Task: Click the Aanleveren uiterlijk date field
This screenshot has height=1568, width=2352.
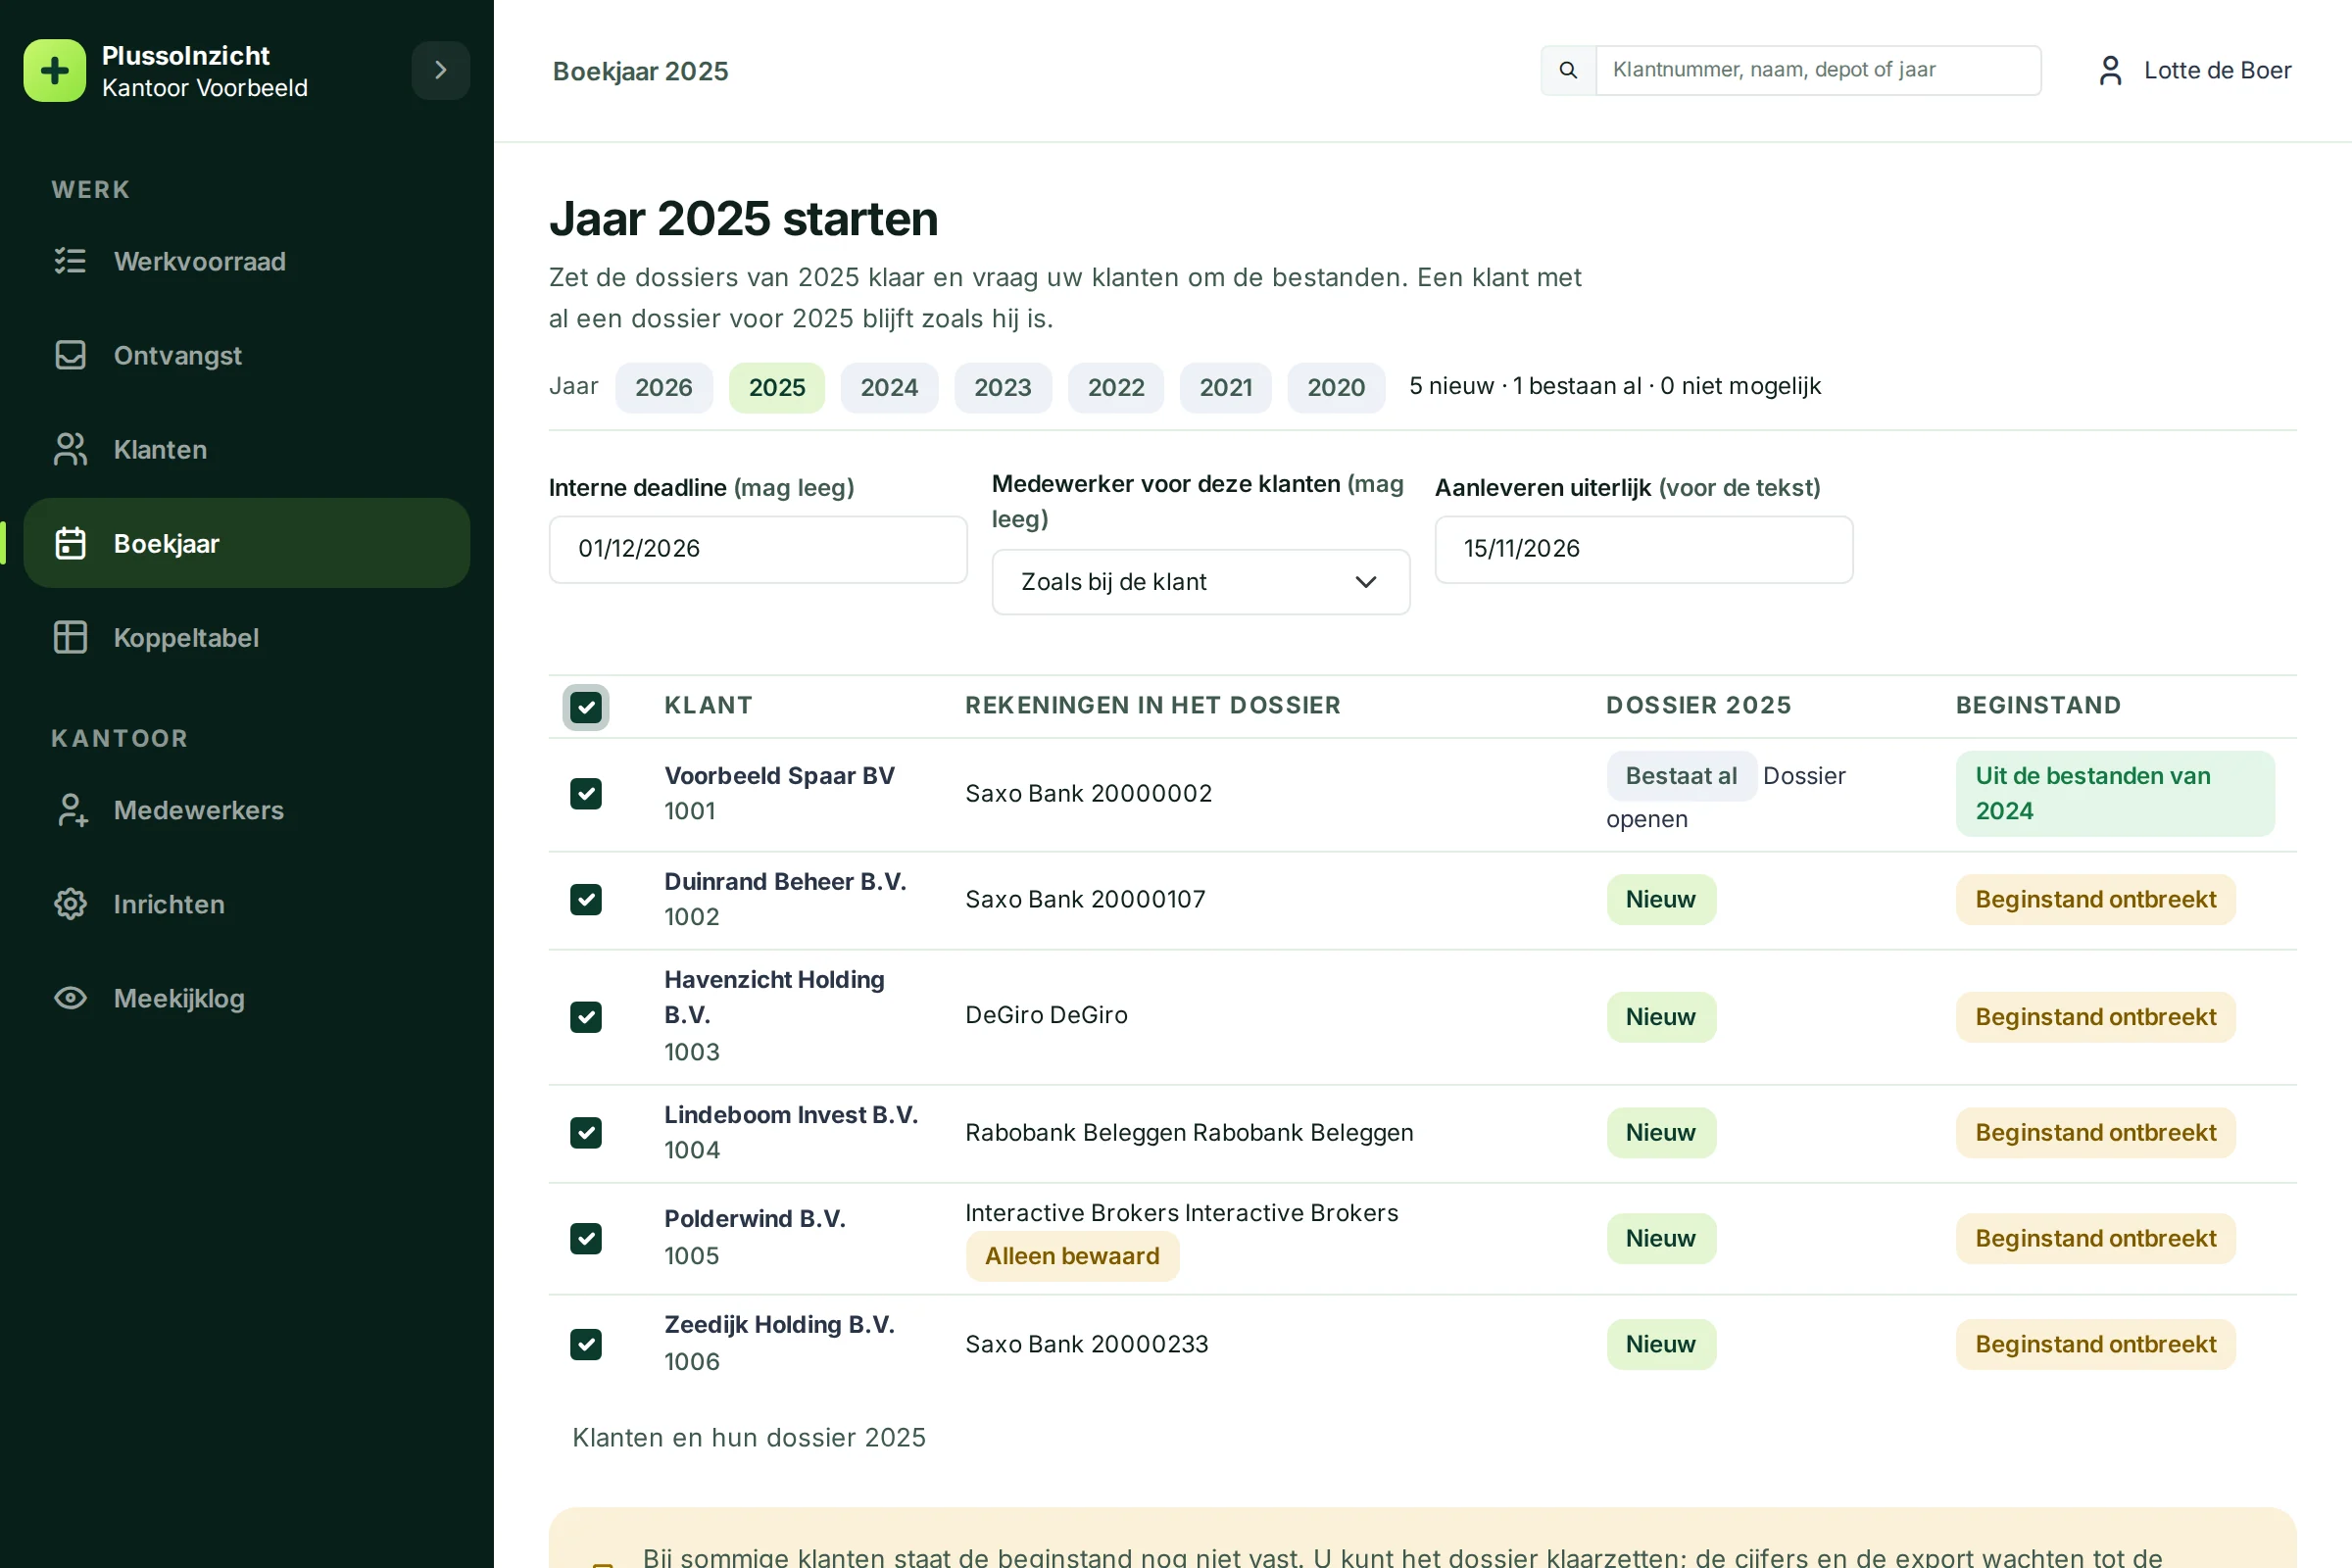Action: pyautogui.click(x=1643, y=549)
